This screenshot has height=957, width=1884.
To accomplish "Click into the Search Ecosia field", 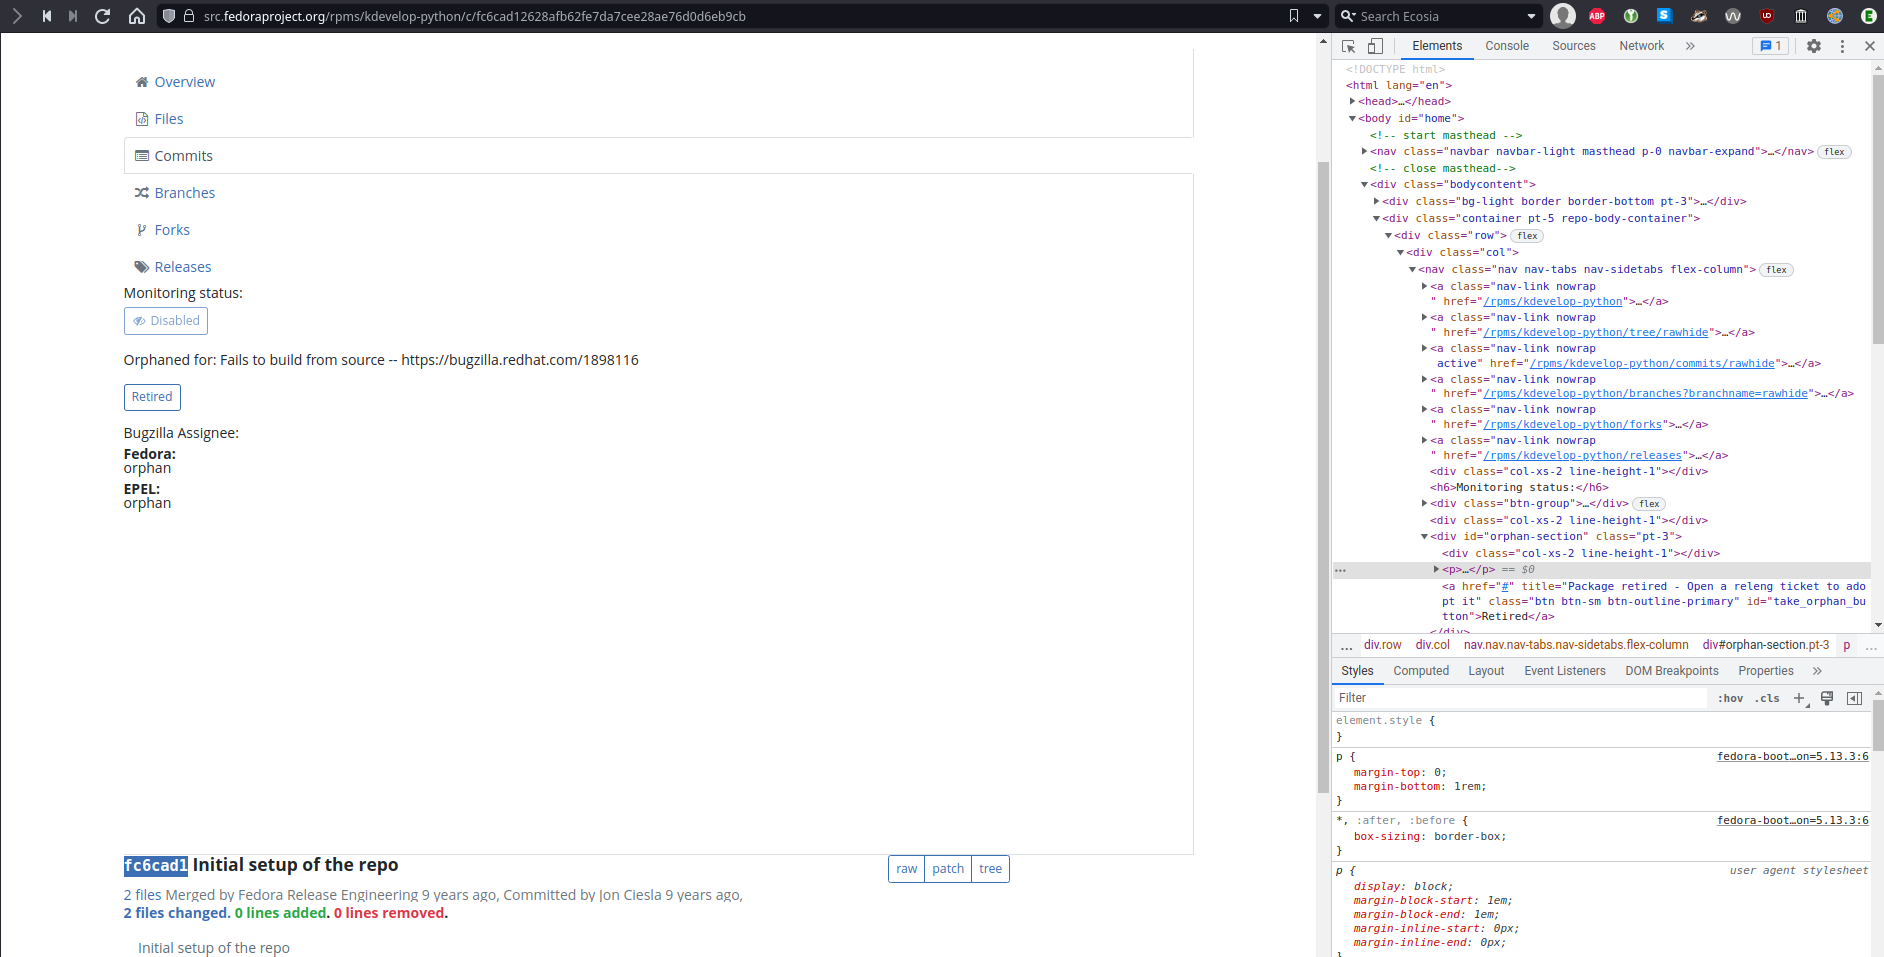I will 1441,16.
